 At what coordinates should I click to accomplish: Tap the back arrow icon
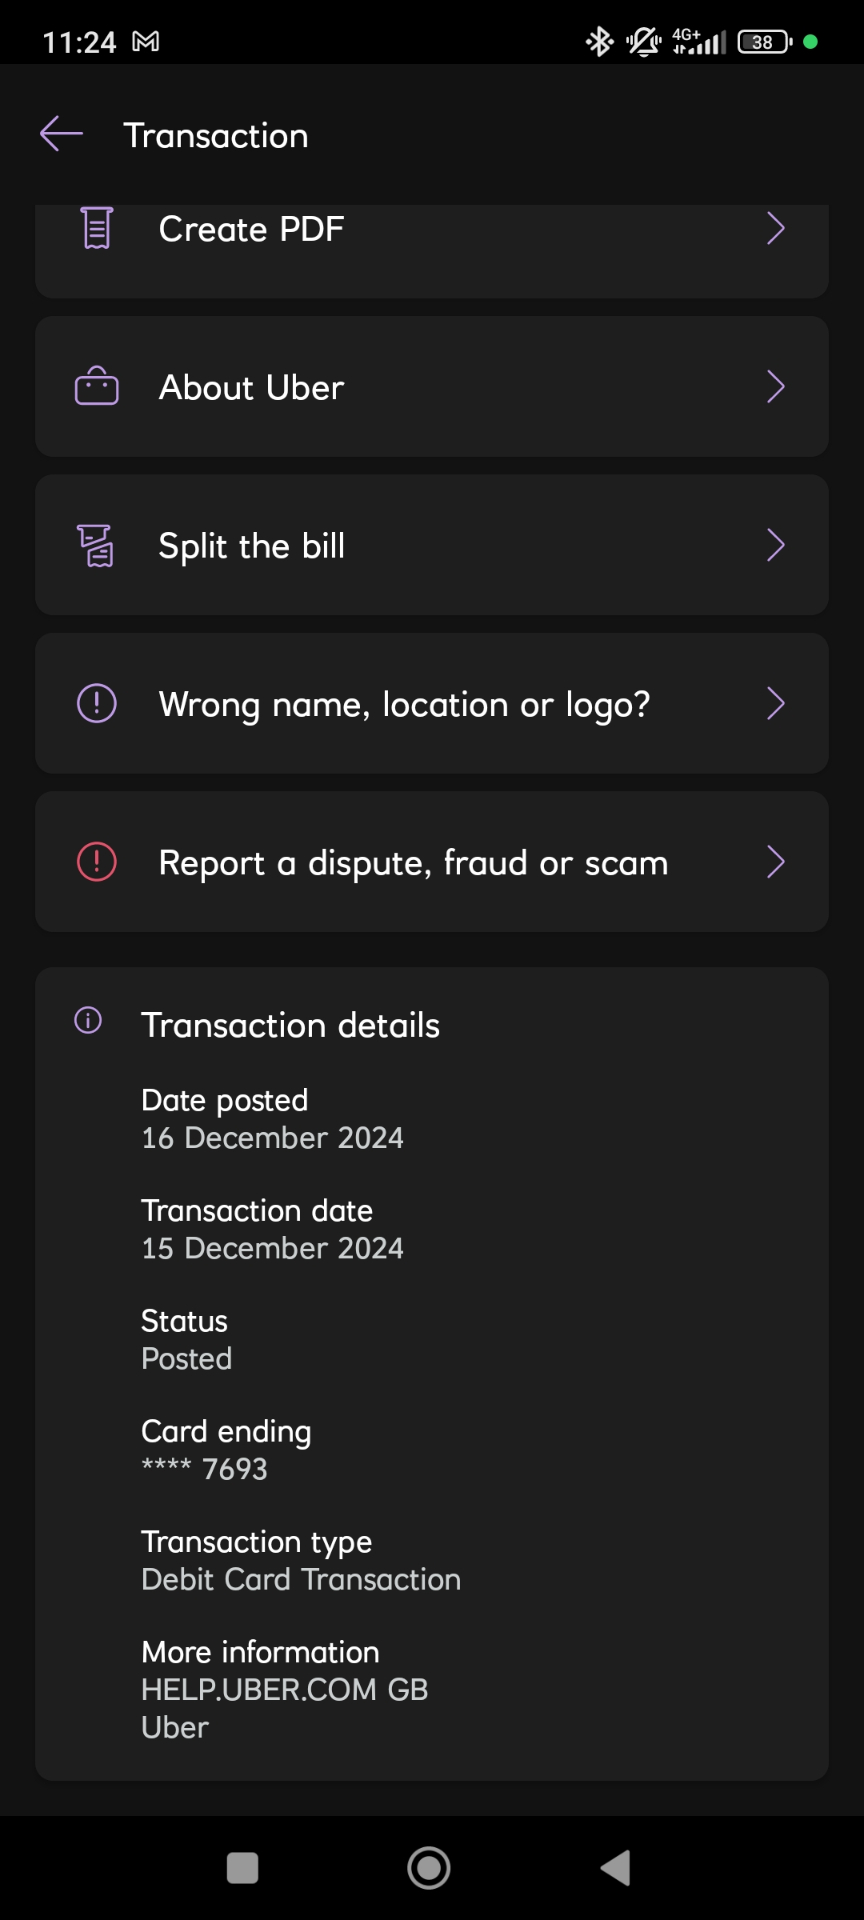61,133
